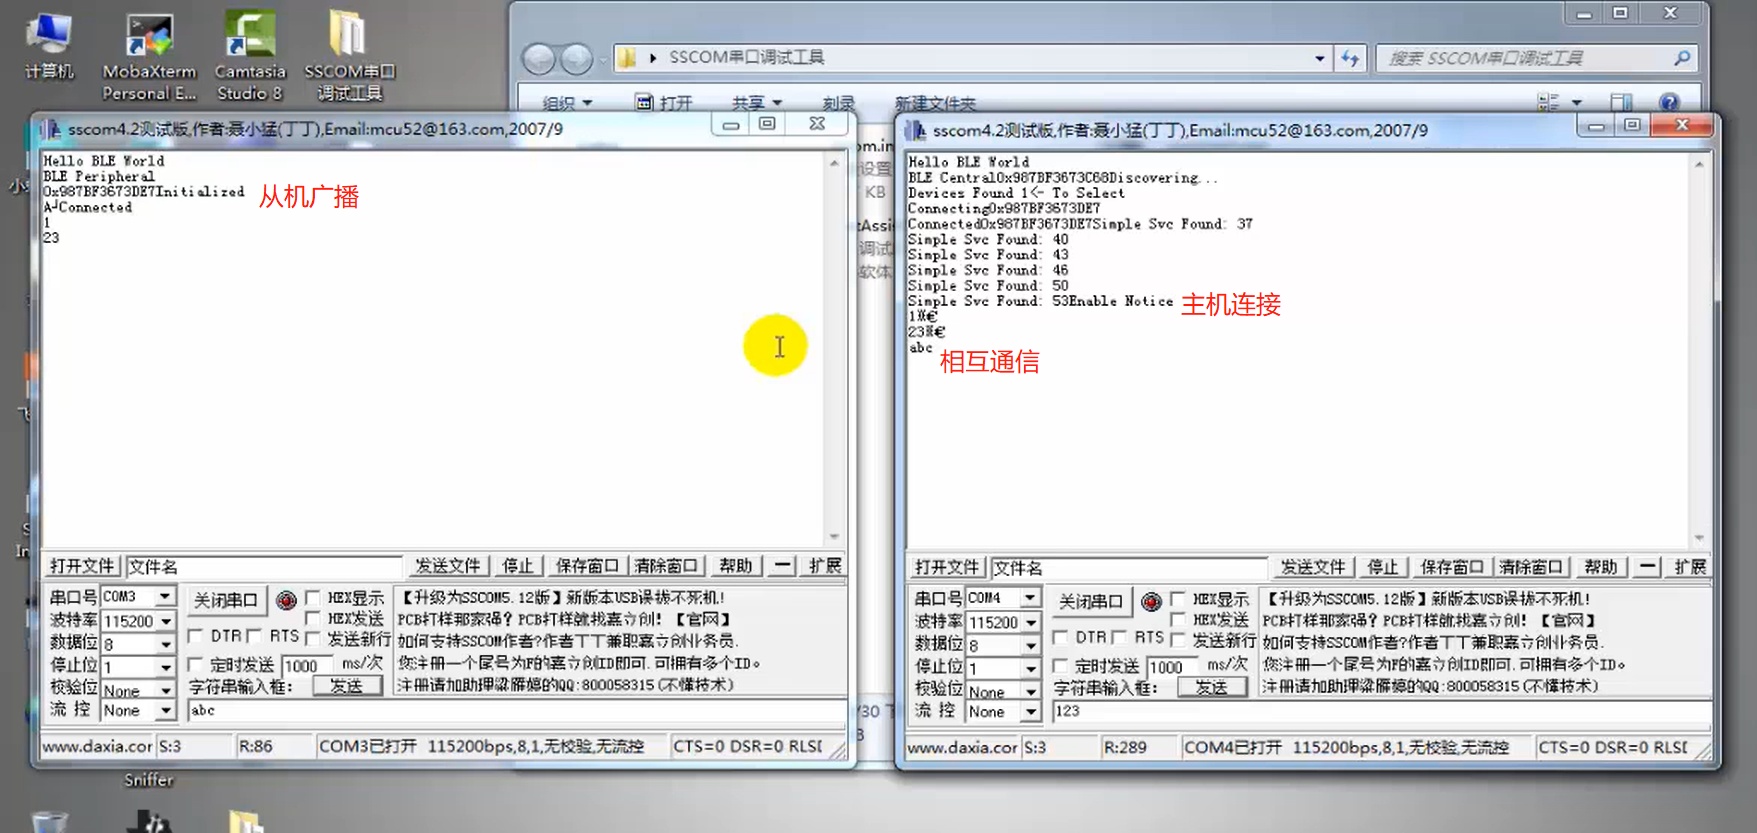Click the Explorer address bar refresh icon
Screen dimensions: 1757x833
click(x=1350, y=58)
